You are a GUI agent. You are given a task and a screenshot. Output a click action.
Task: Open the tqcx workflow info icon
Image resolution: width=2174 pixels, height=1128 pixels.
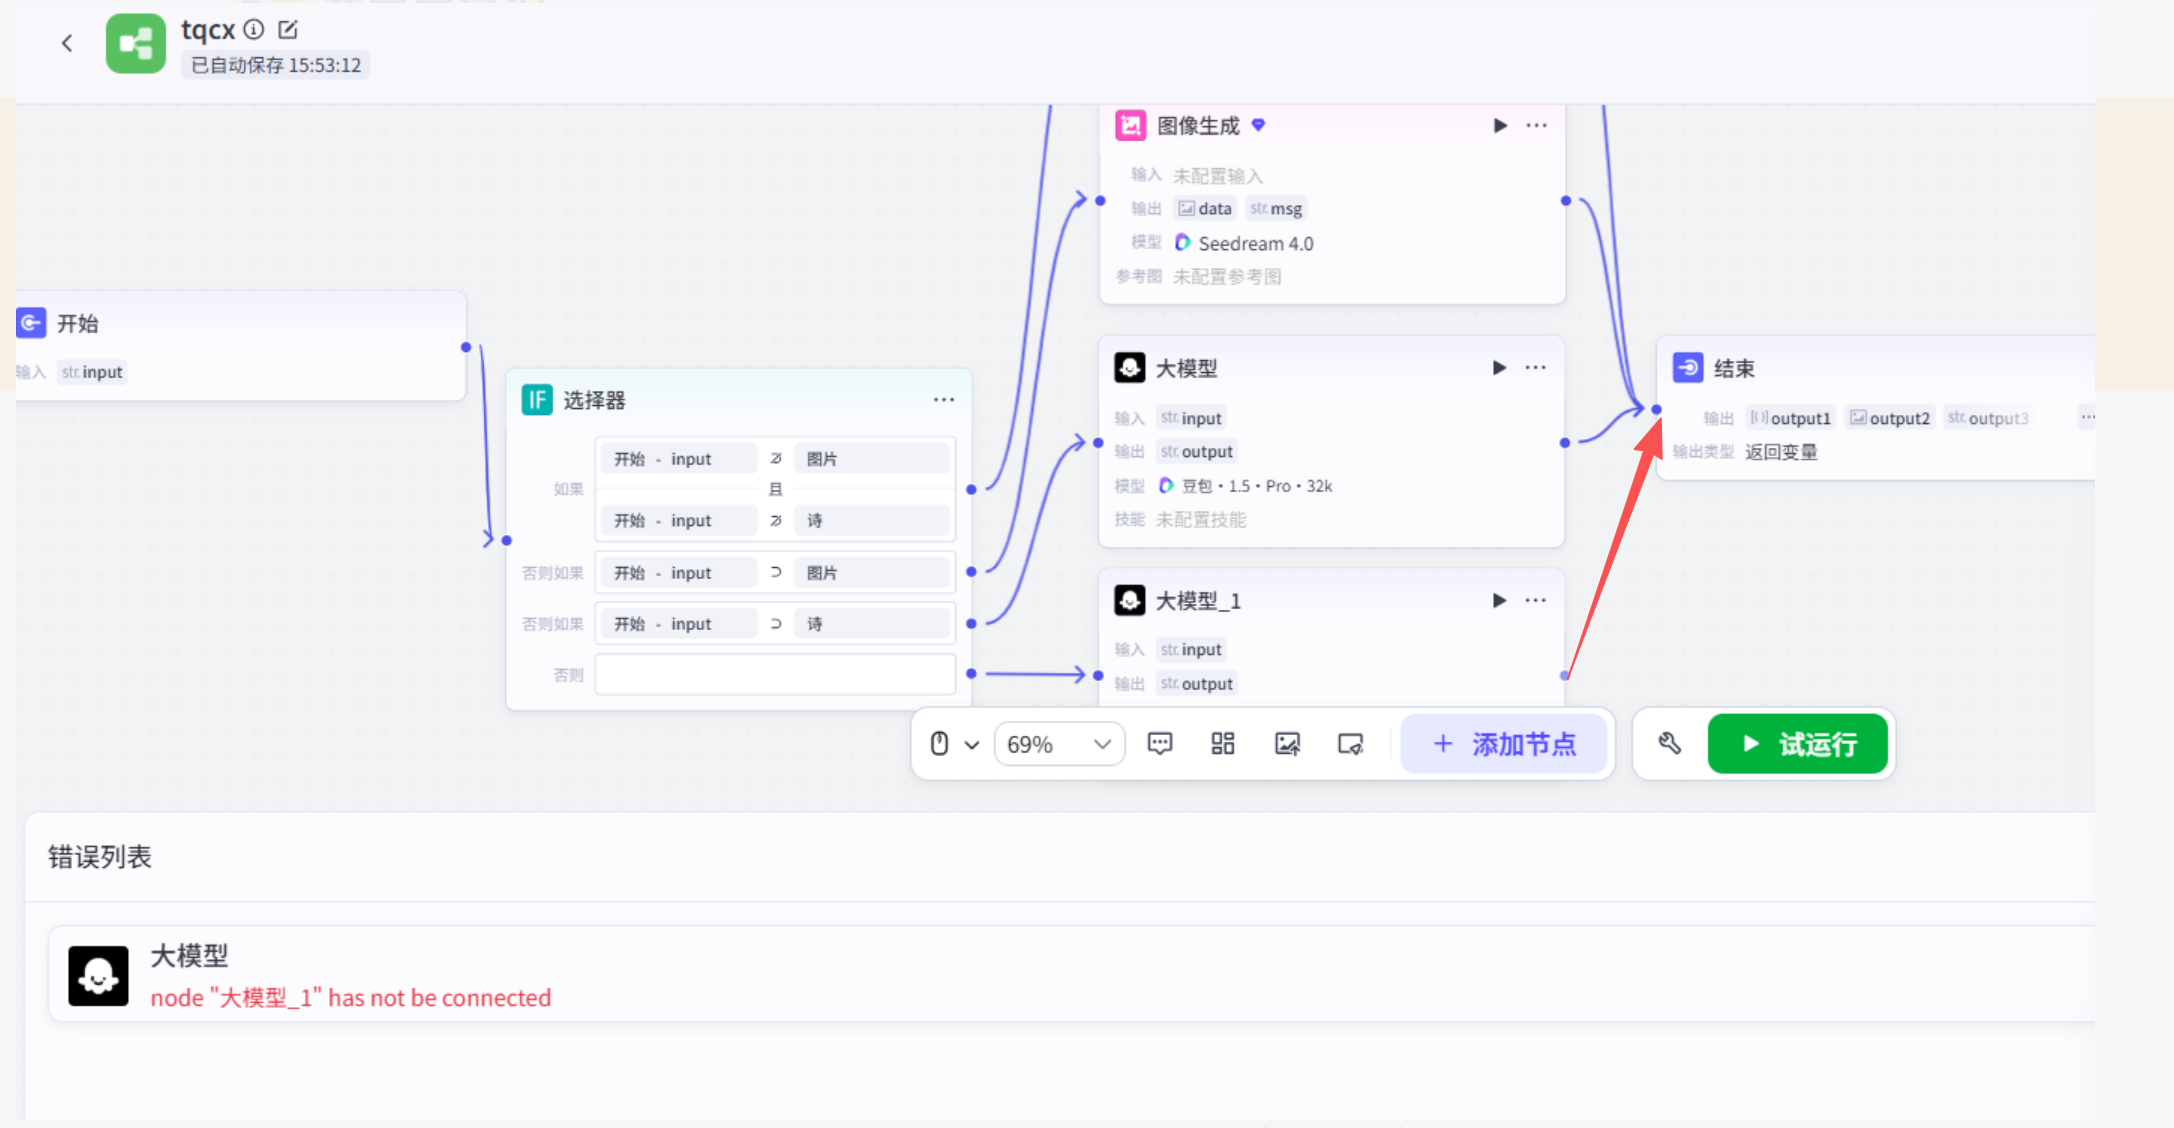pos(254,30)
